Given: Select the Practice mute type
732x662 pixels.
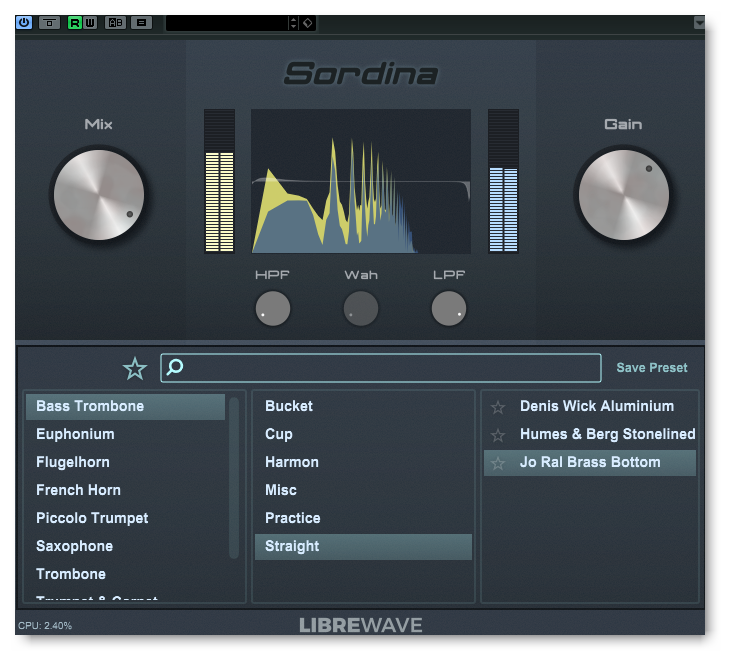Looking at the screenshot, I should coord(363,518).
